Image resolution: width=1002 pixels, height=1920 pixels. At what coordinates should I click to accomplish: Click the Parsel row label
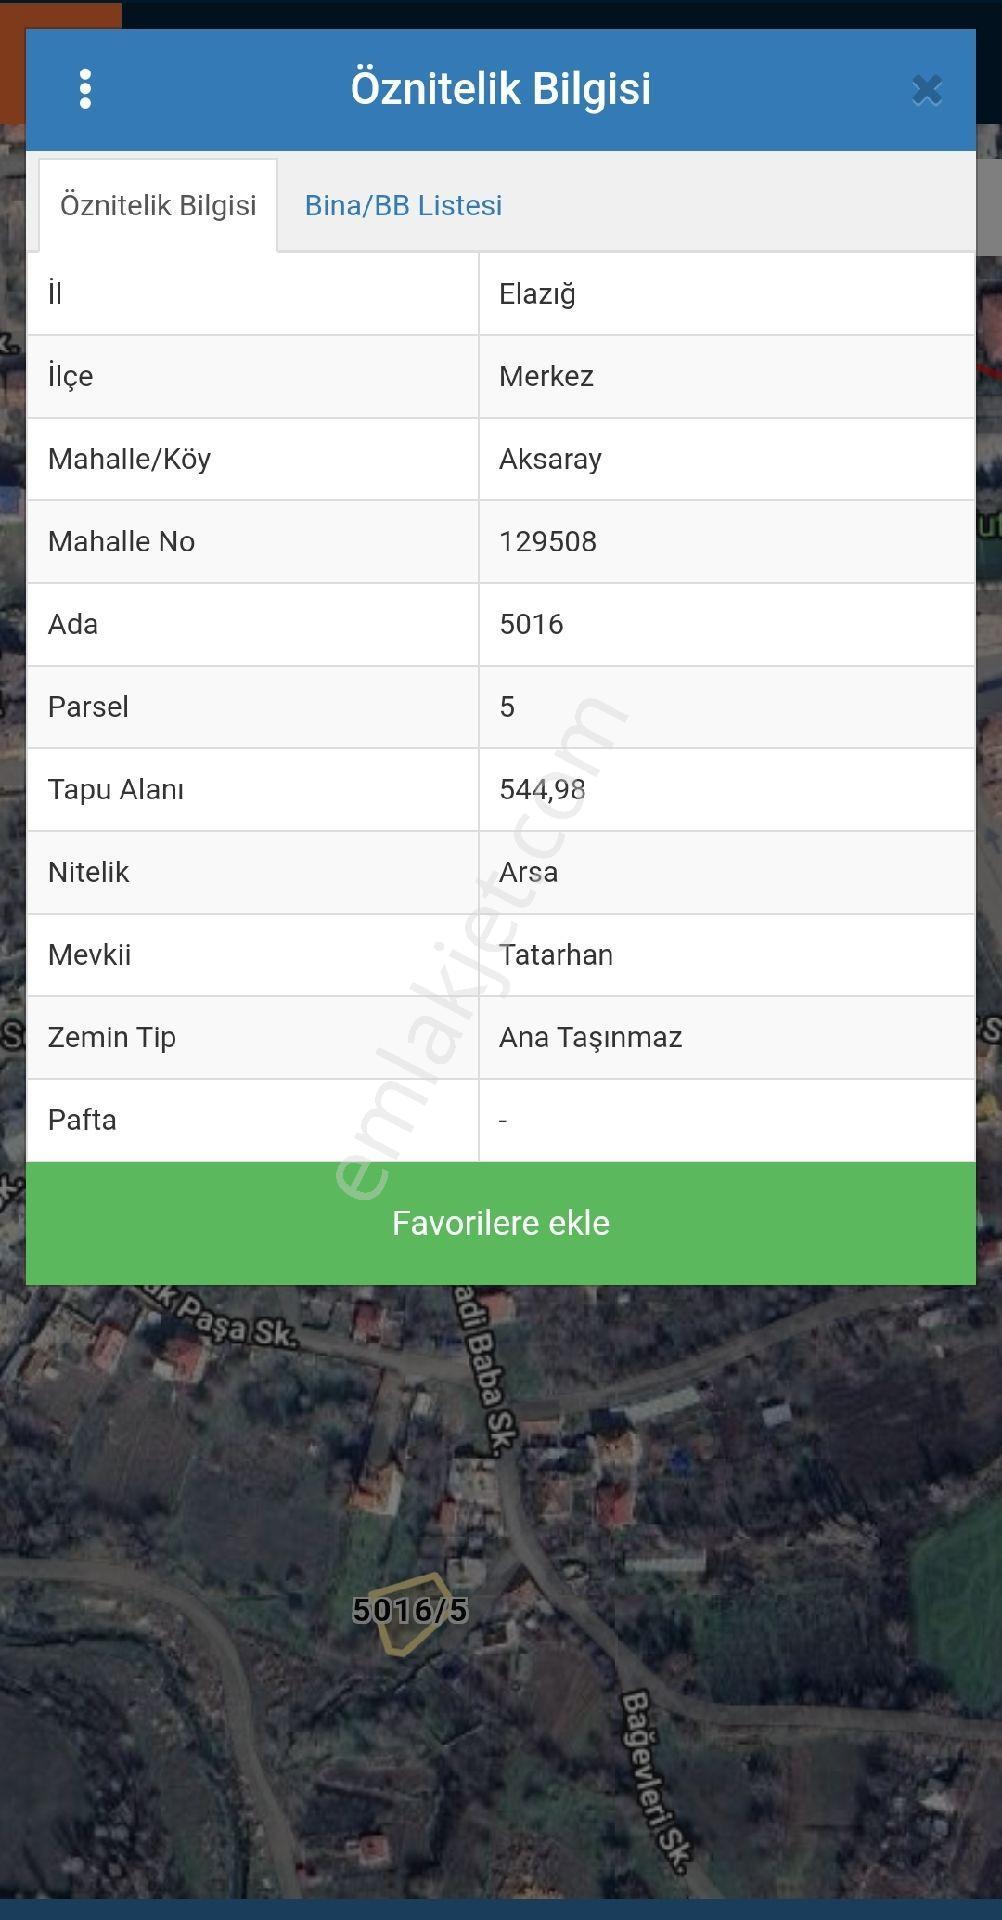point(88,707)
